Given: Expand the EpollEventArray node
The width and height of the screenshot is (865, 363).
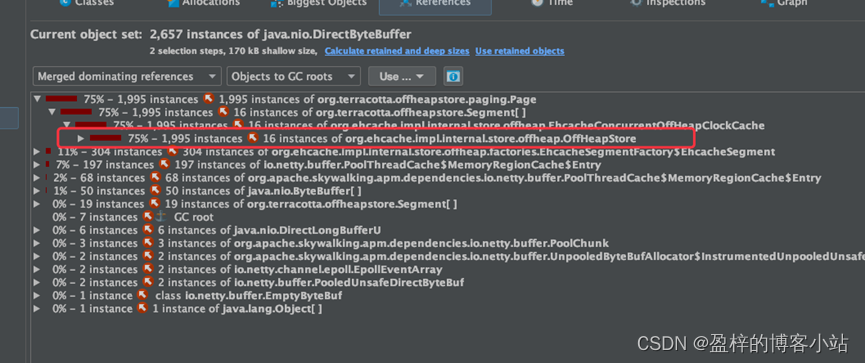Looking at the screenshot, I should point(37,269).
